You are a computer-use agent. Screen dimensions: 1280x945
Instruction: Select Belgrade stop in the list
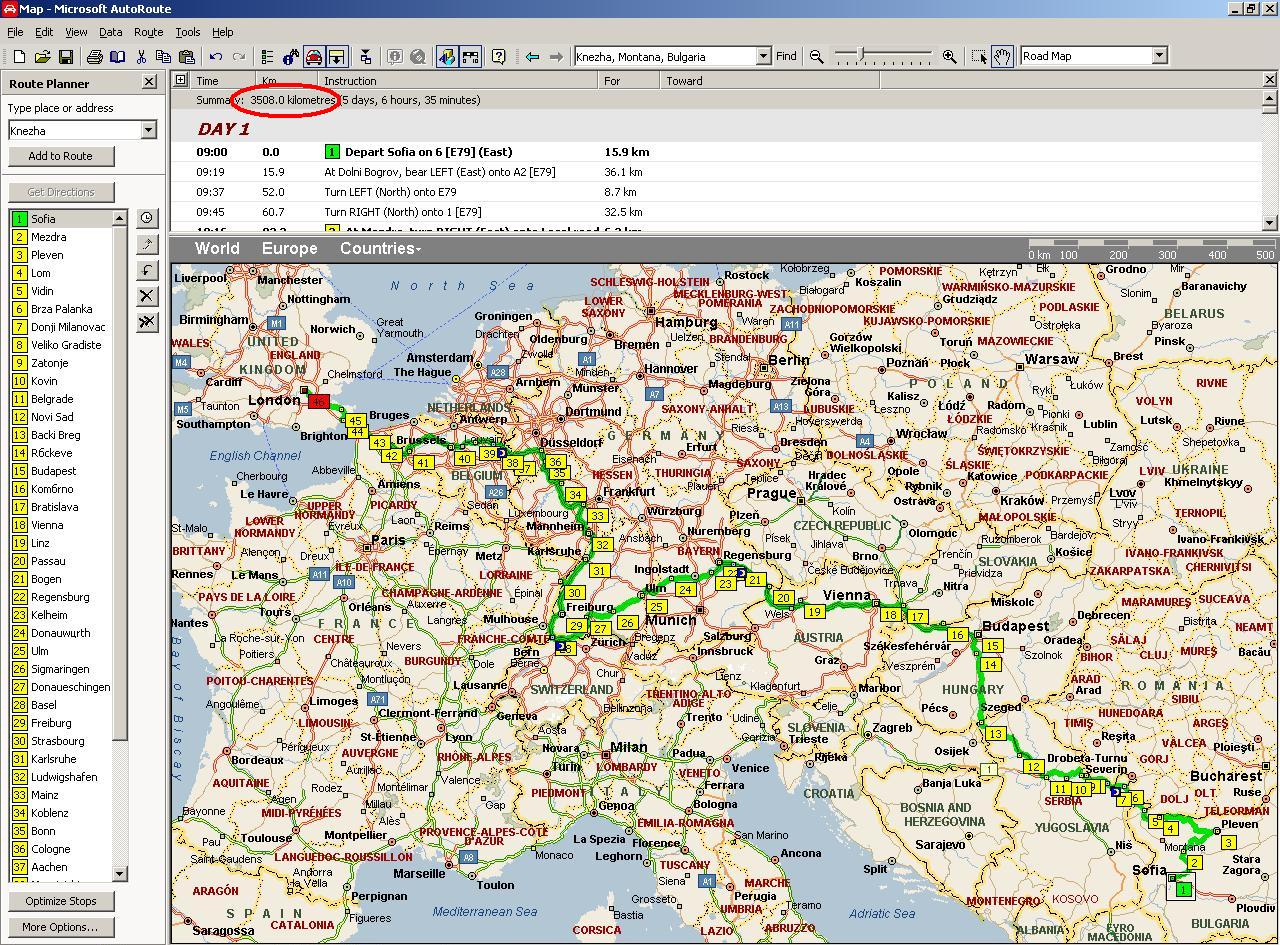[x=61, y=399]
